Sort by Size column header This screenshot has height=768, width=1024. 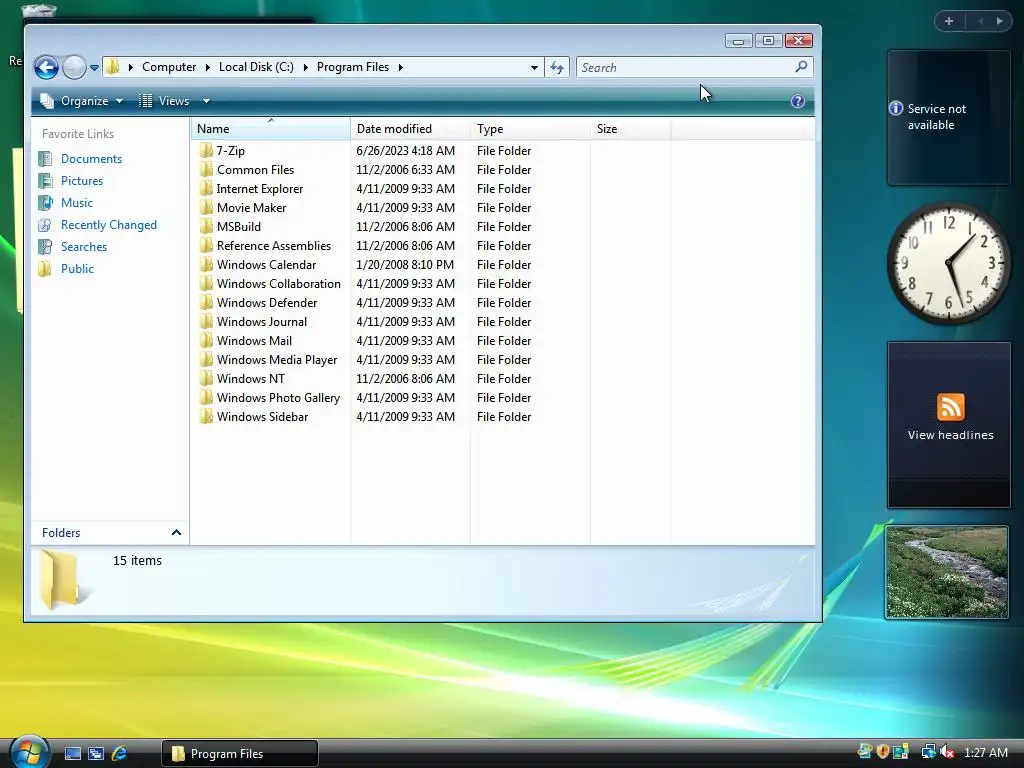(x=630, y=129)
